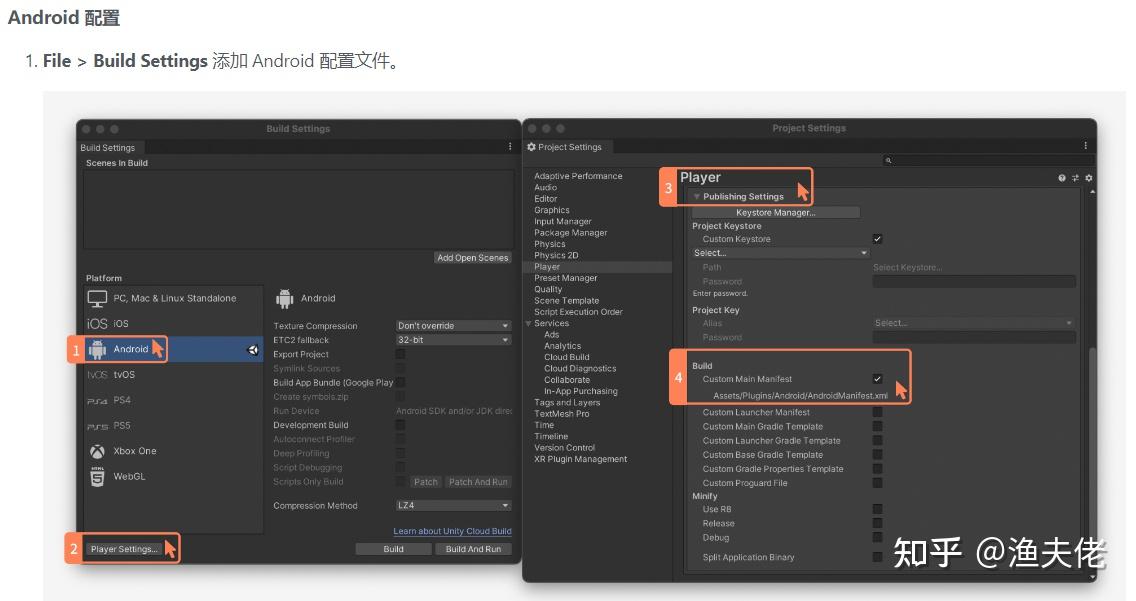
Task: Open the Compression Method dropdown
Action: click(x=453, y=505)
